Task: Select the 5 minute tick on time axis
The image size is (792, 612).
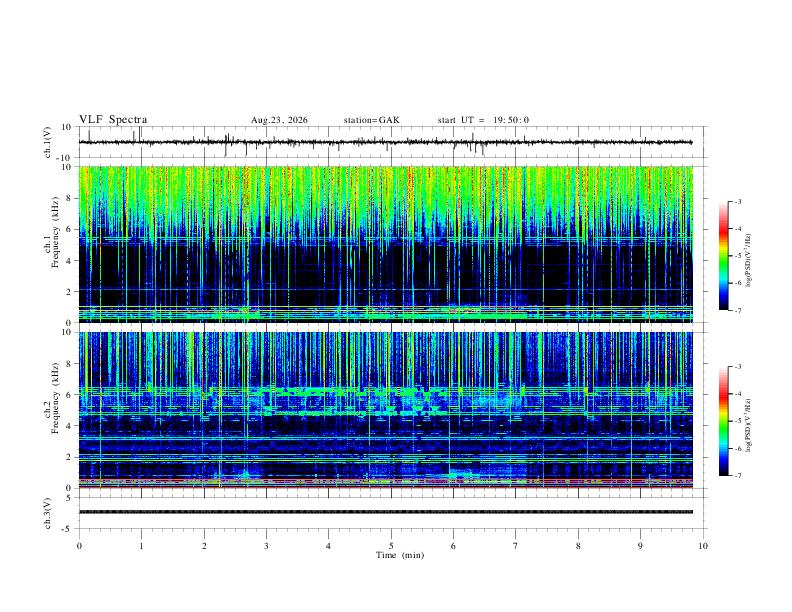Action: [x=391, y=546]
